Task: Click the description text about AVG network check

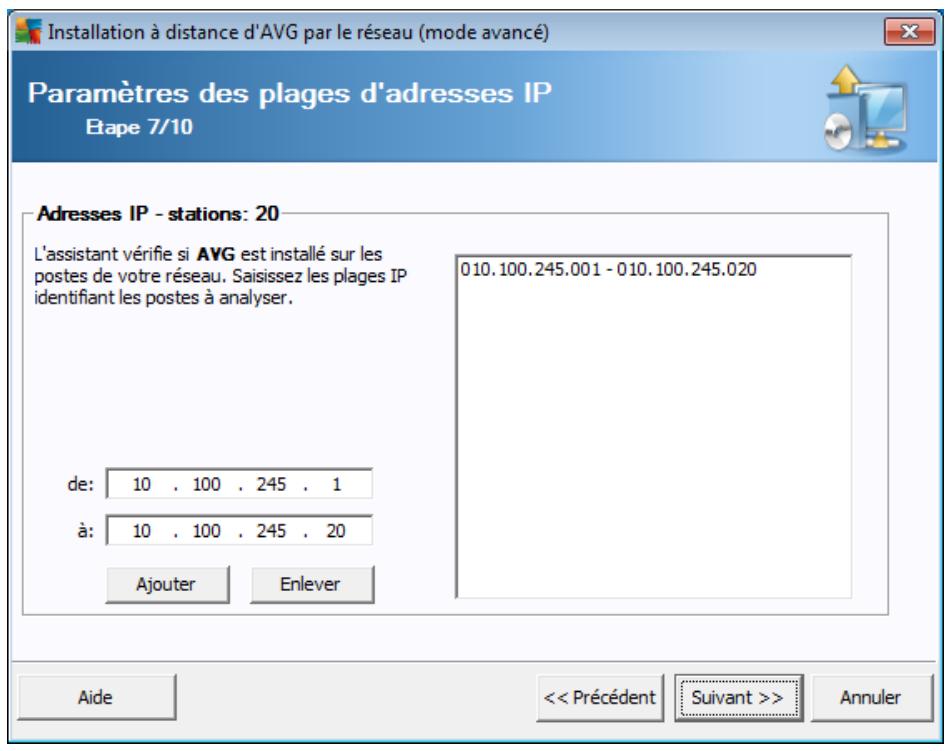Action: pyautogui.click(x=220, y=276)
